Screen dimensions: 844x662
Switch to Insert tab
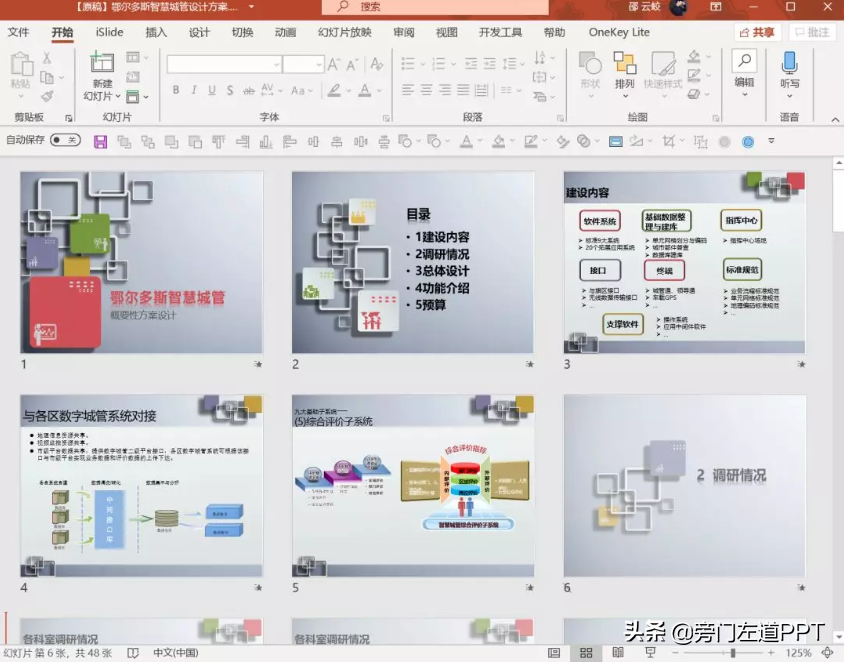[x=156, y=32]
